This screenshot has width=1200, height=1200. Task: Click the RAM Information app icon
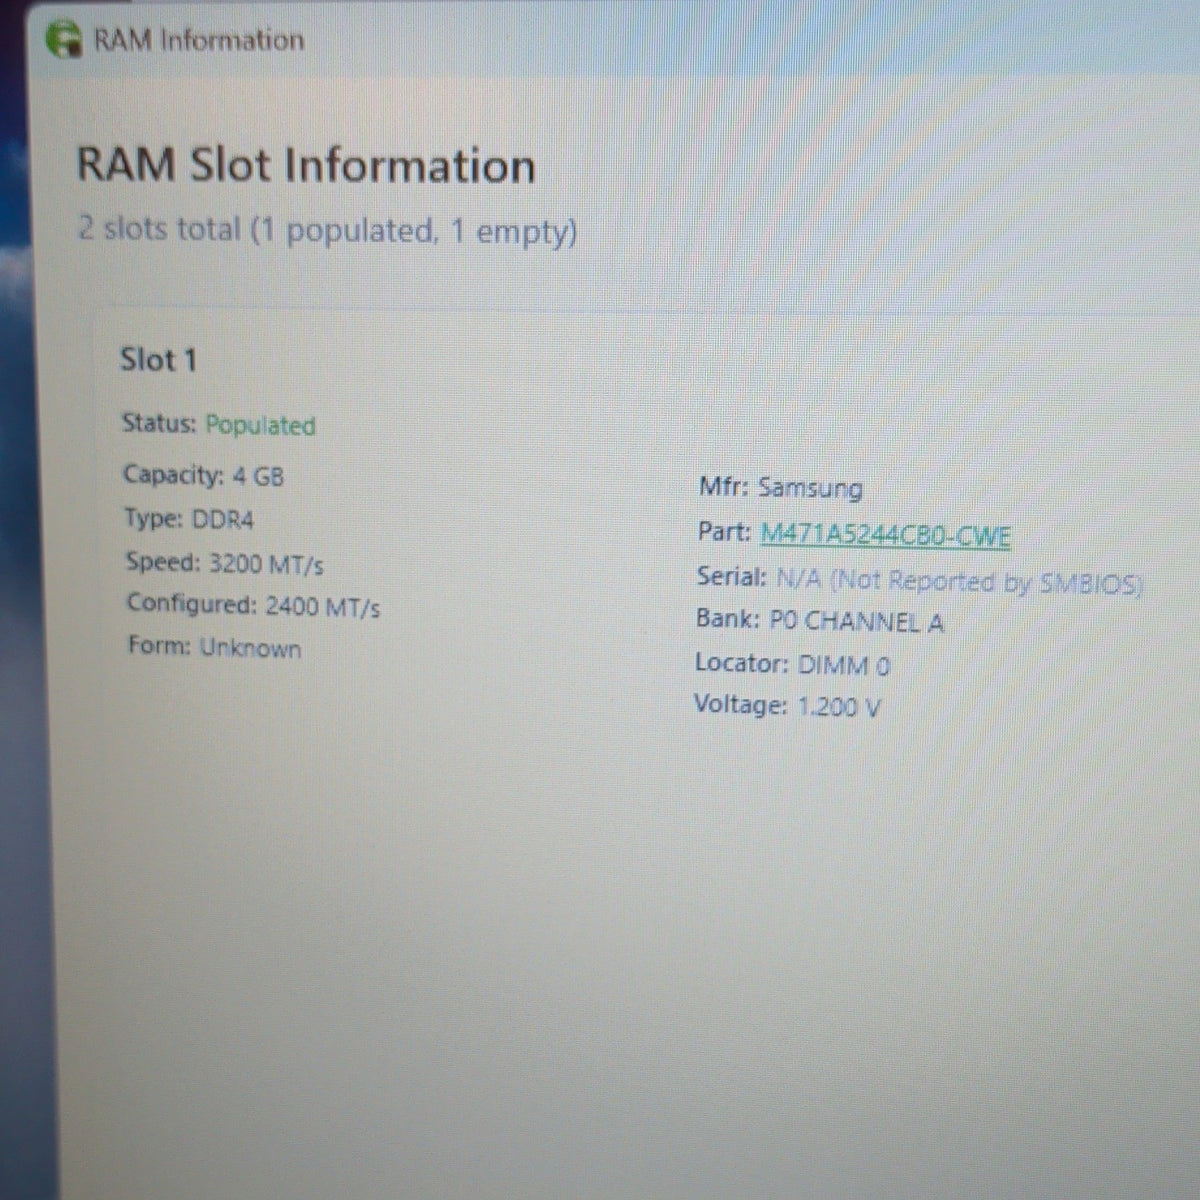coord(65,39)
